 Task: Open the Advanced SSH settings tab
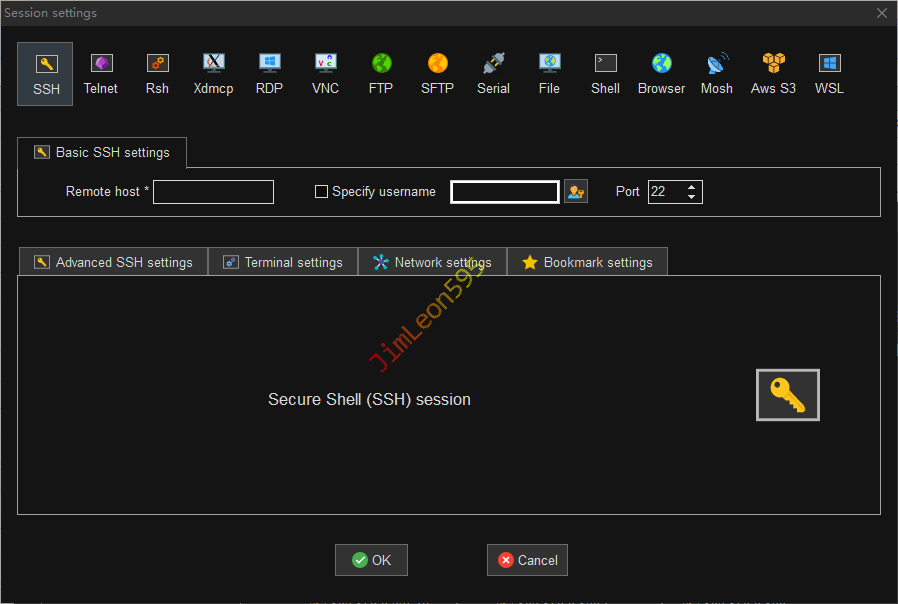point(113,262)
